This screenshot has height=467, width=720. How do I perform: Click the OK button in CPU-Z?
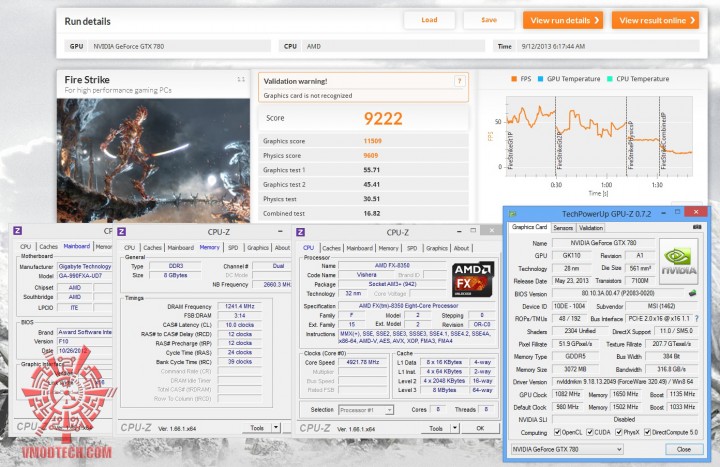(x=480, y=428)
